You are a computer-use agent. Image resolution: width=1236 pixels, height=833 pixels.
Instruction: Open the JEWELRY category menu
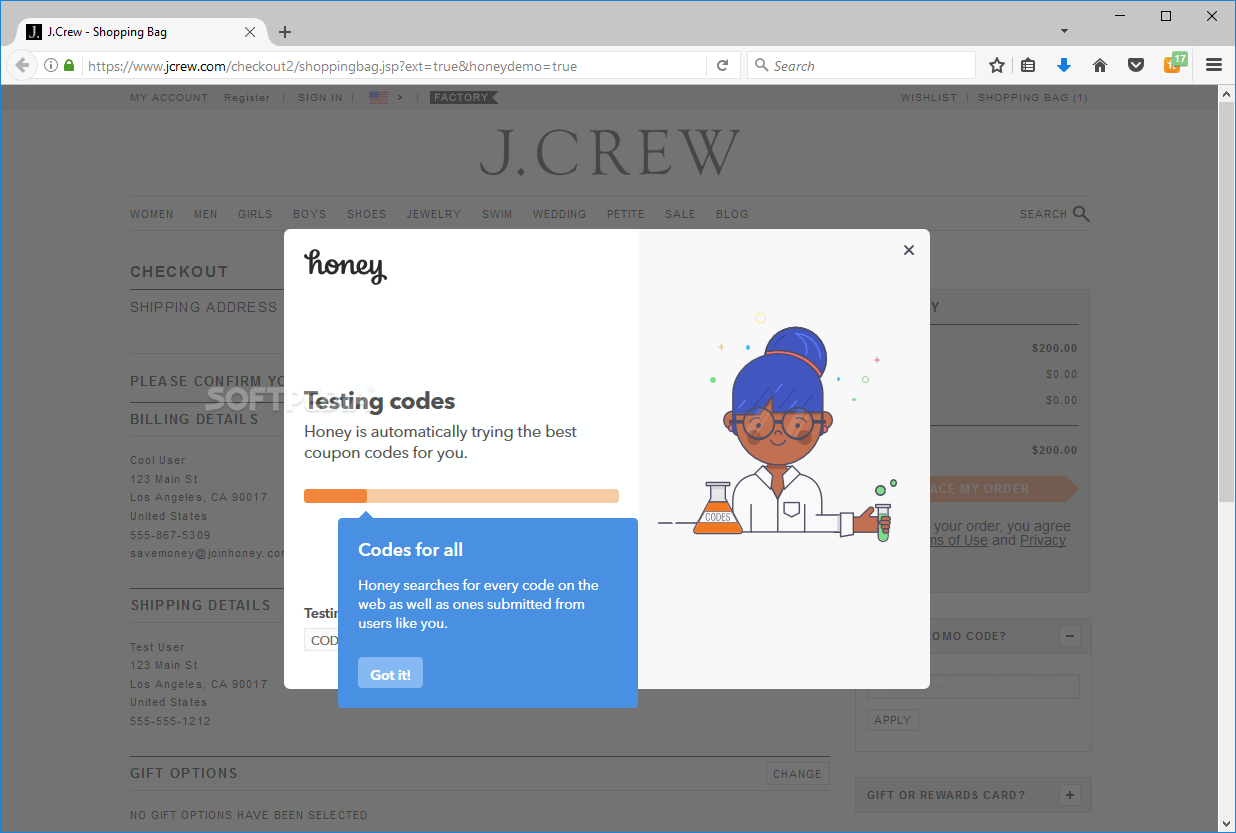(434, 214)
